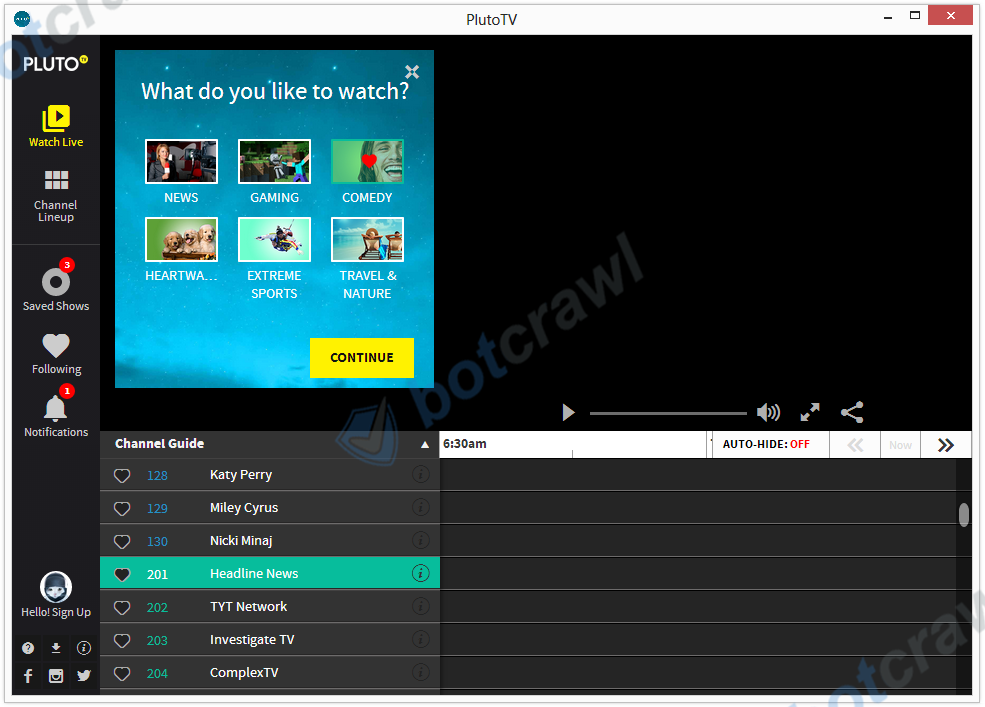The image size is (985, 707).
Task: Select channel 201 Headline News
Action: pyautogui.click(x=270, y=574)
